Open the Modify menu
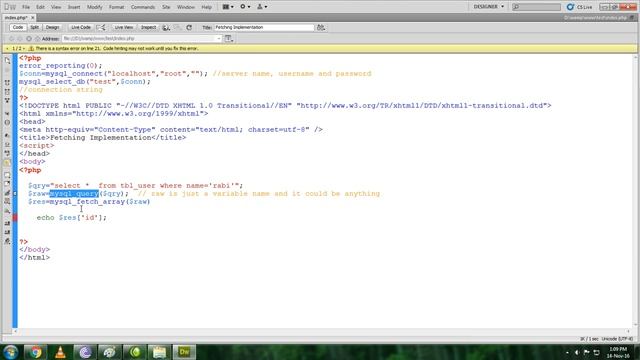The width and height of the screenshot is (640, 360). pyautogui.click(x=95, y=7)
